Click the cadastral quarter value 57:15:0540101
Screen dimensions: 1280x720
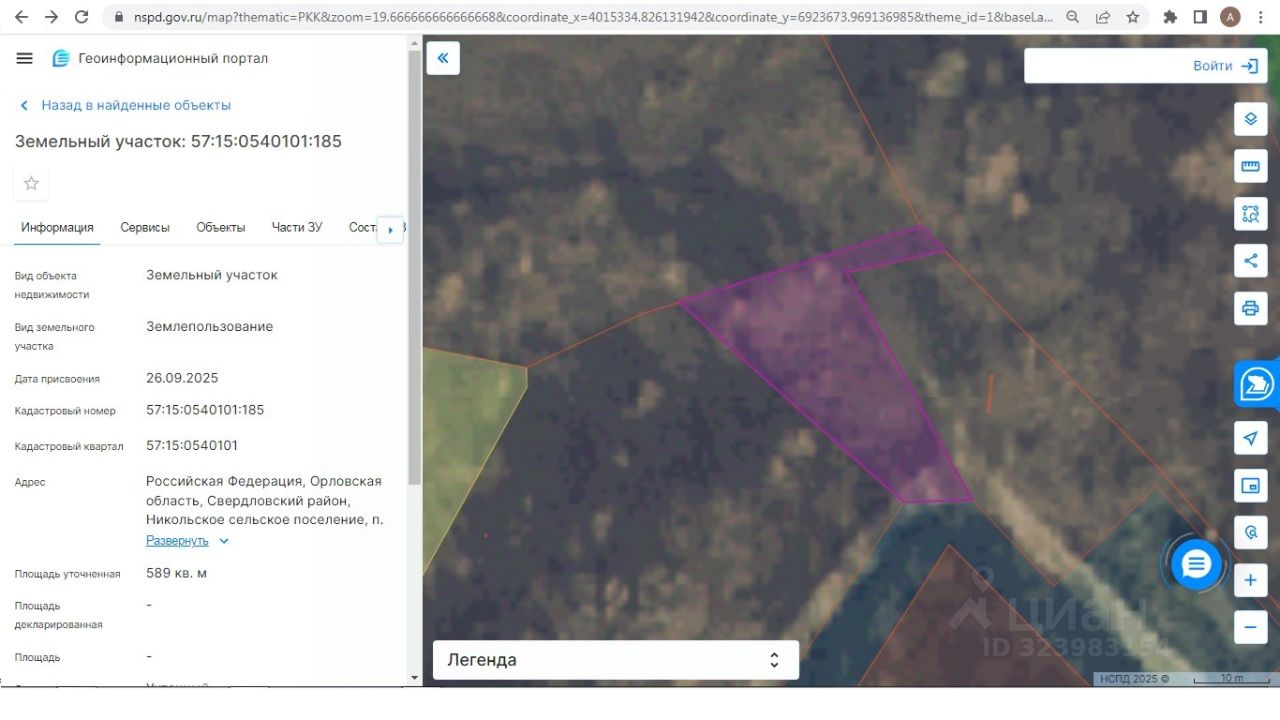pyautogui.click(x=192, y=446)
